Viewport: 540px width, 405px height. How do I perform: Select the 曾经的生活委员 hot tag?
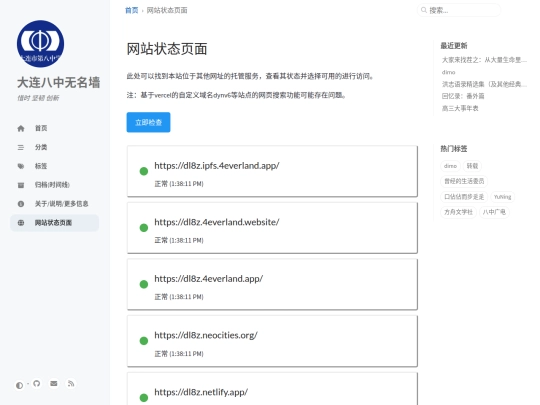464,181
